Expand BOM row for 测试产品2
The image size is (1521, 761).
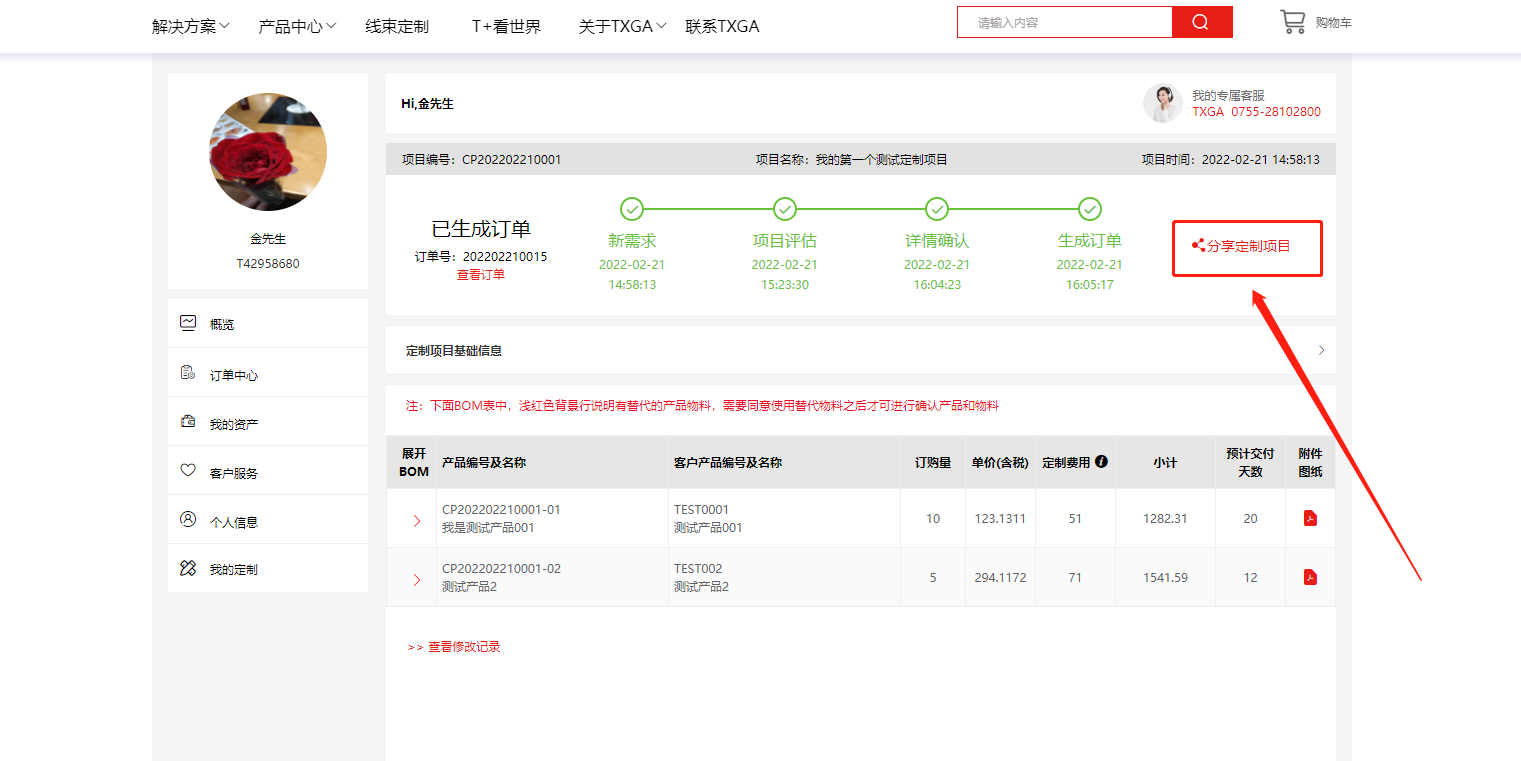[x=417, y=579]
